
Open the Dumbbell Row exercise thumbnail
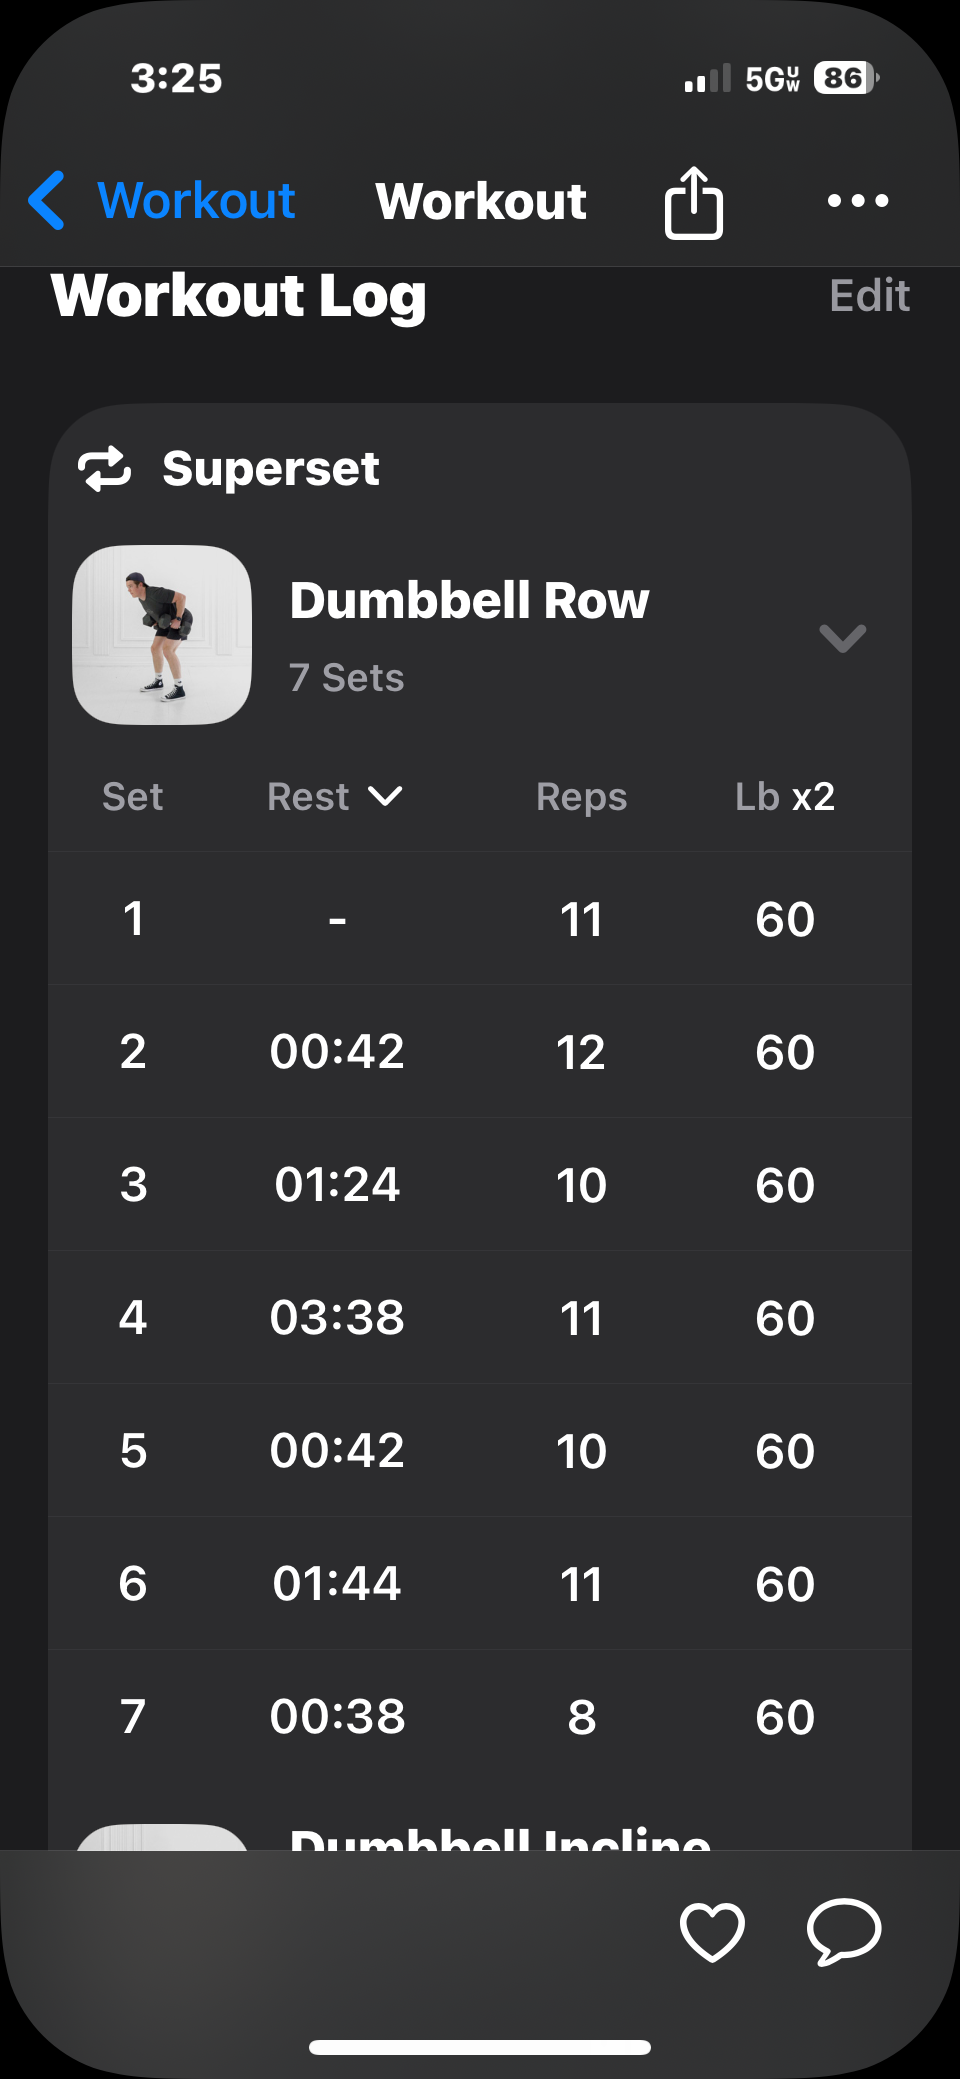tap(162, 634)
